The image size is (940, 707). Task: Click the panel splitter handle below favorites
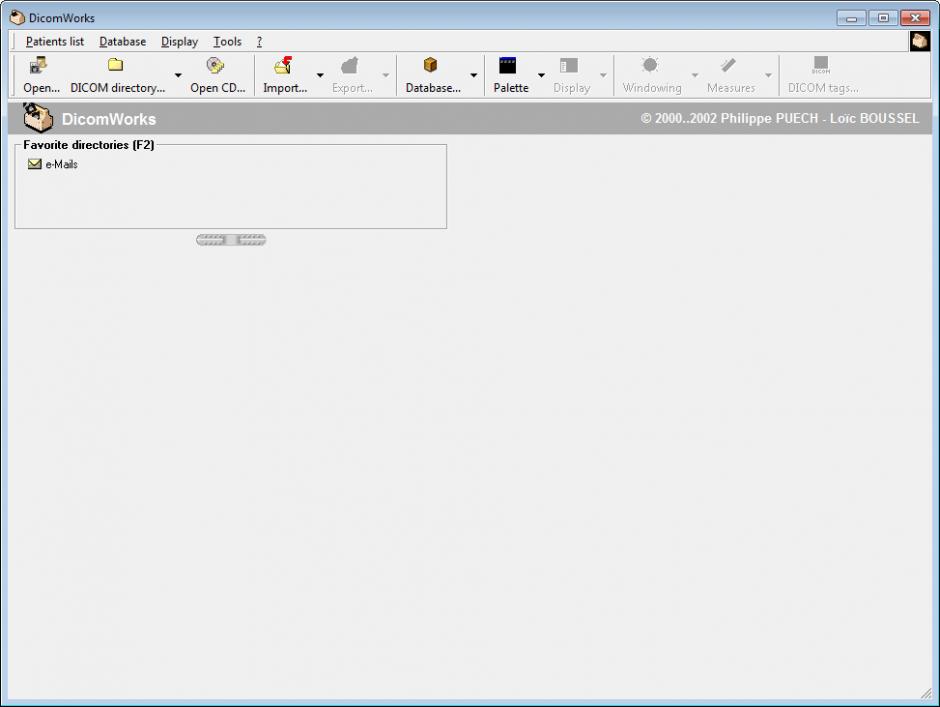coord(231,240)
